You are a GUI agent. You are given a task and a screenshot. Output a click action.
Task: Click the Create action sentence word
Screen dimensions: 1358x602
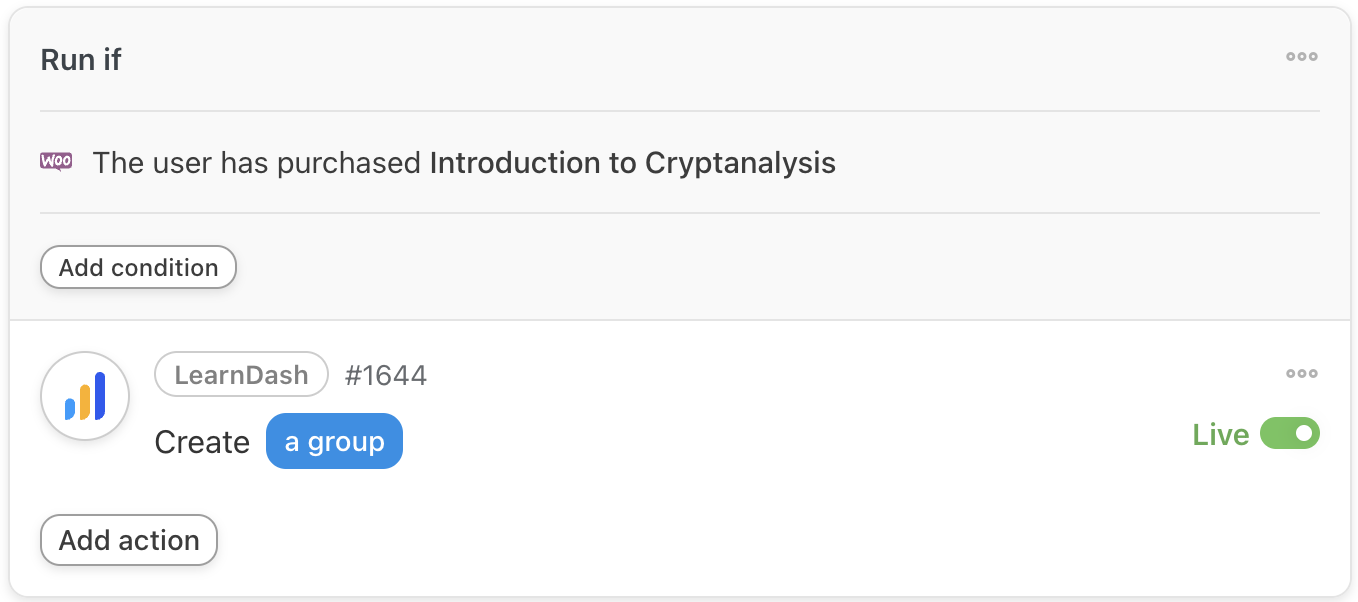[202, 443]
